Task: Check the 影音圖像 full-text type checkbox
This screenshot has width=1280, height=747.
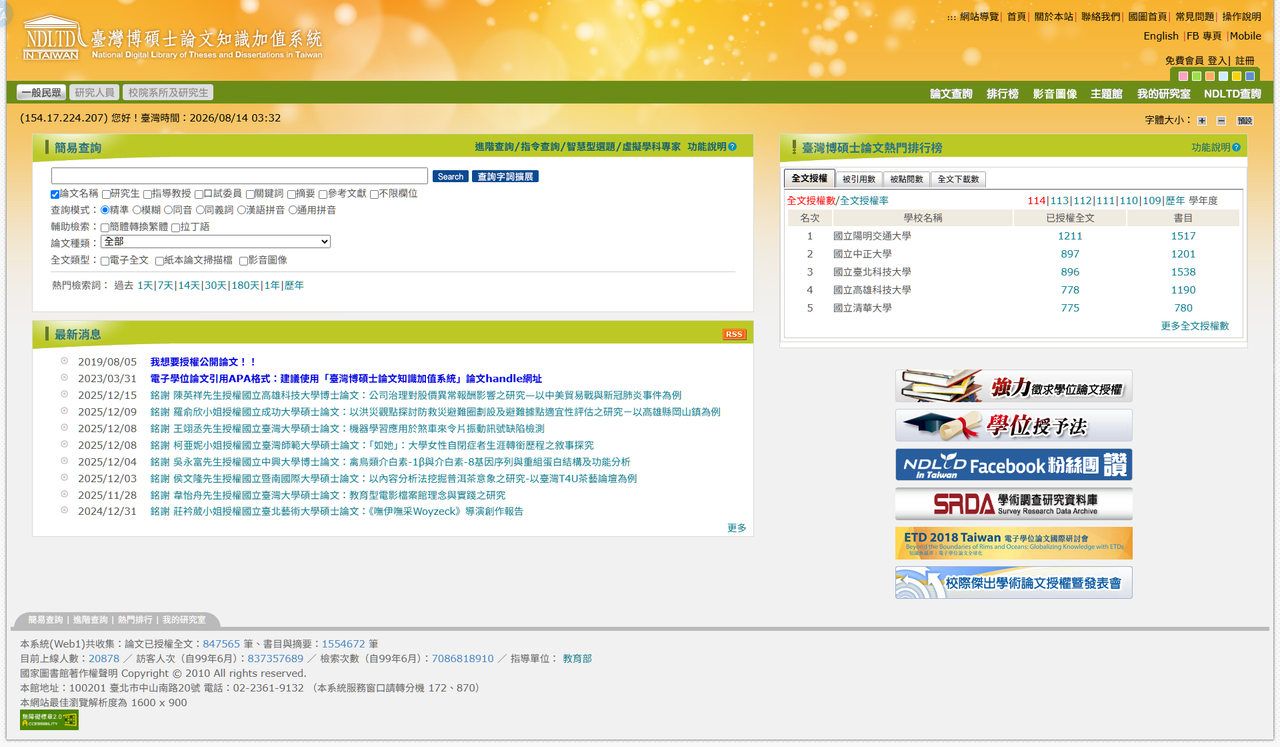Action: (x=244, y=261)
